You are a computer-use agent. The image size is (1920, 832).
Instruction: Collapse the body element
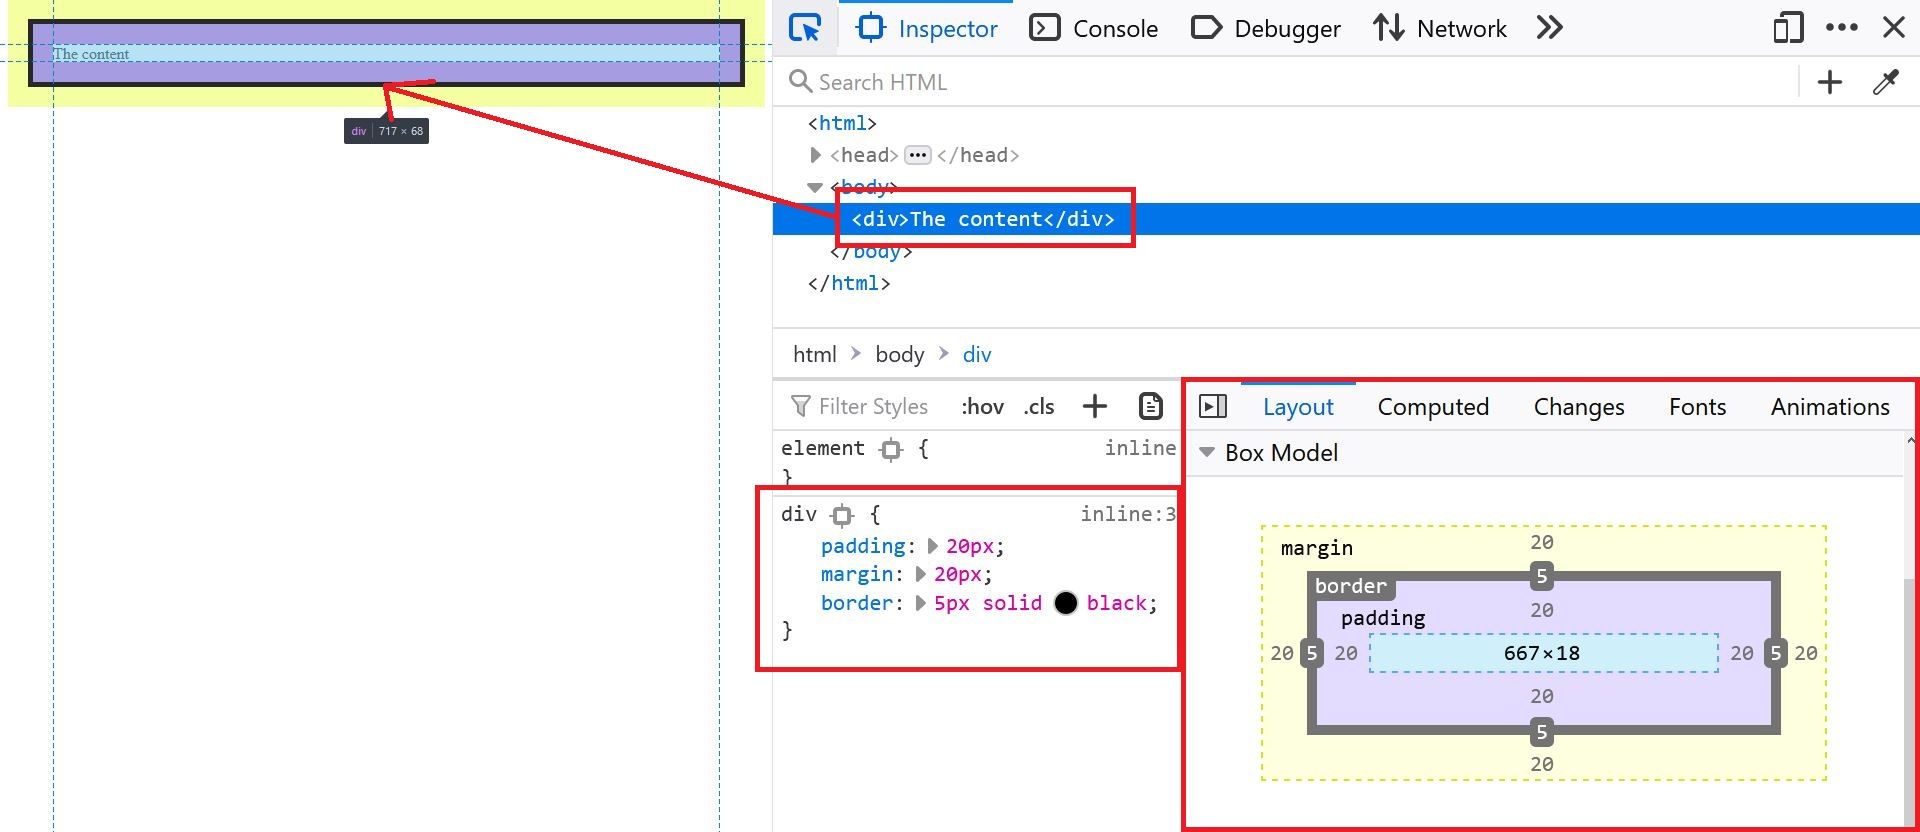pos(815,187)
